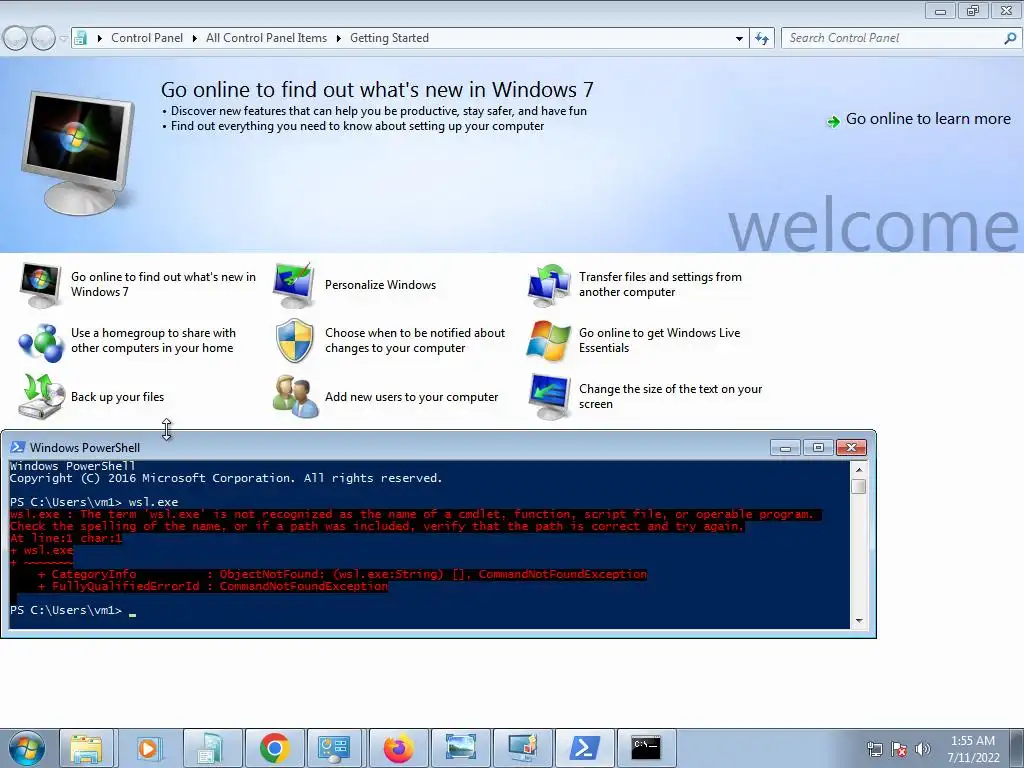Viewport: 1024px width, 768px height.
Task: Click the volume speaker tray icon
Action: coord(923,750)
